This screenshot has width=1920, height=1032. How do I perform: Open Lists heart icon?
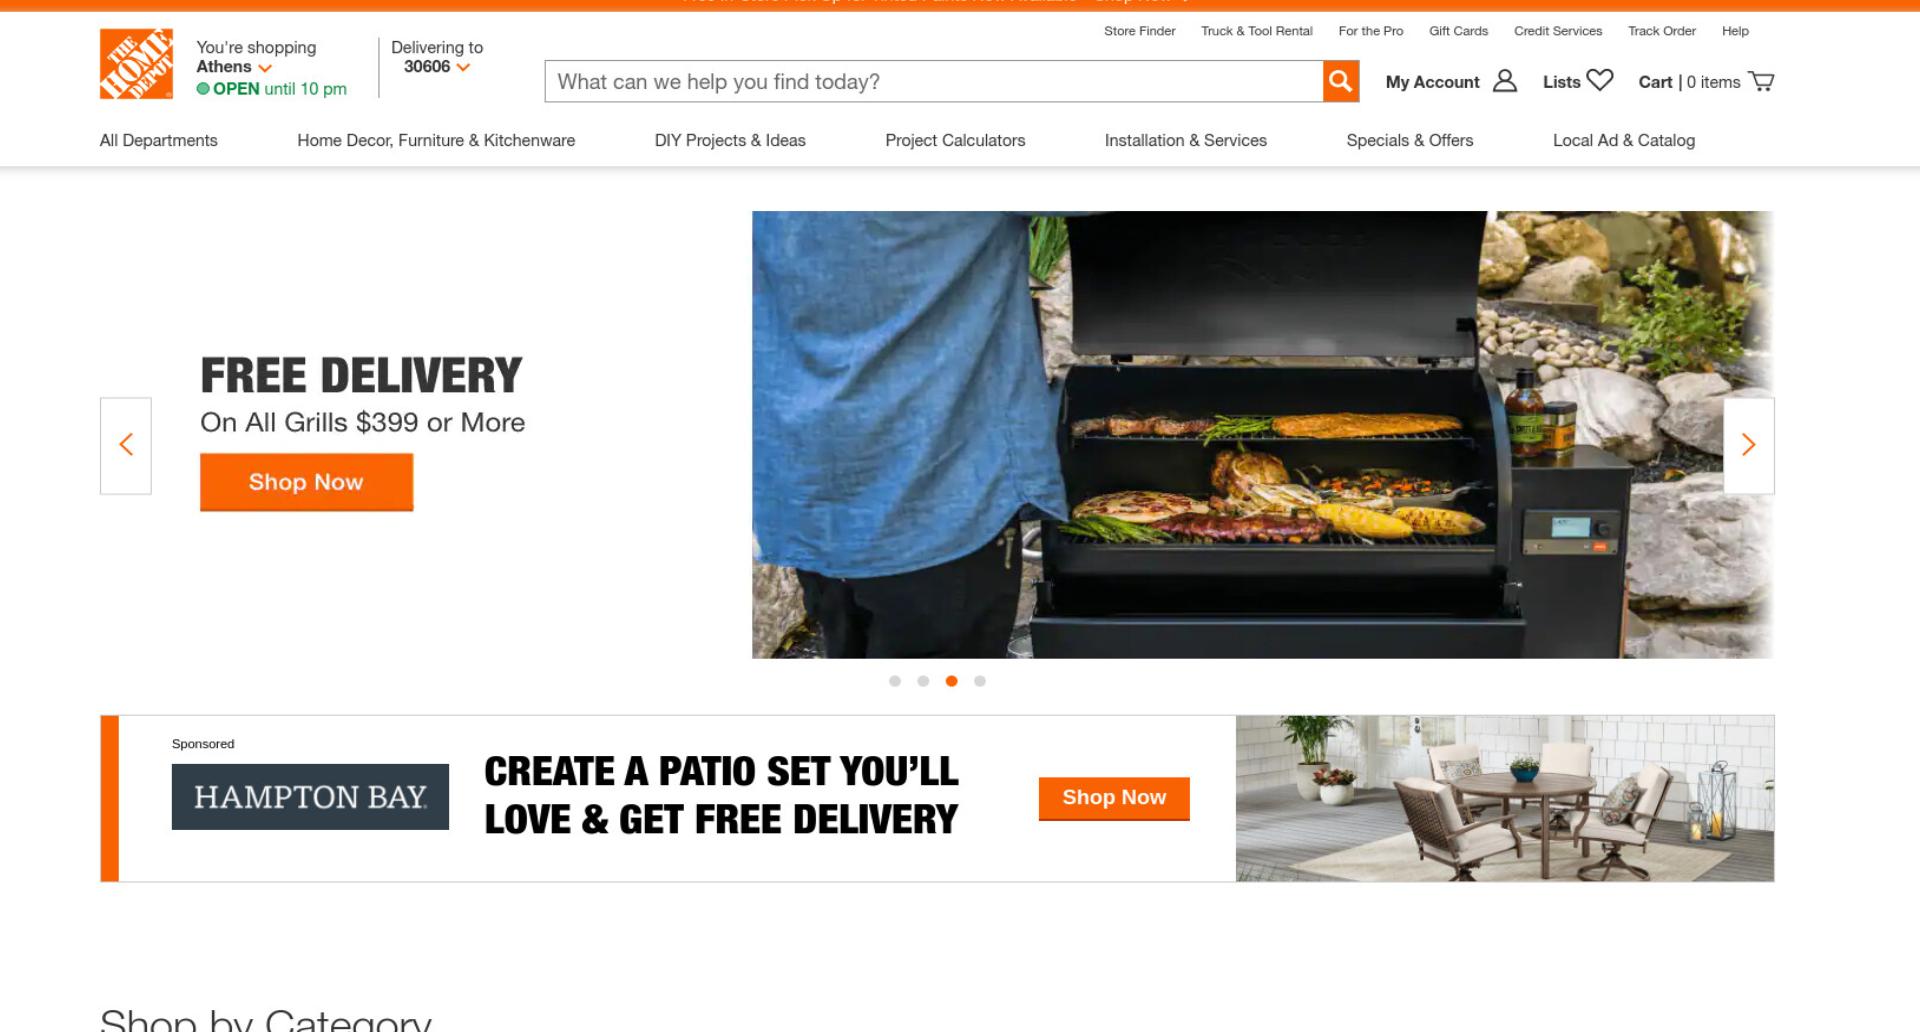coord(1600,80)
